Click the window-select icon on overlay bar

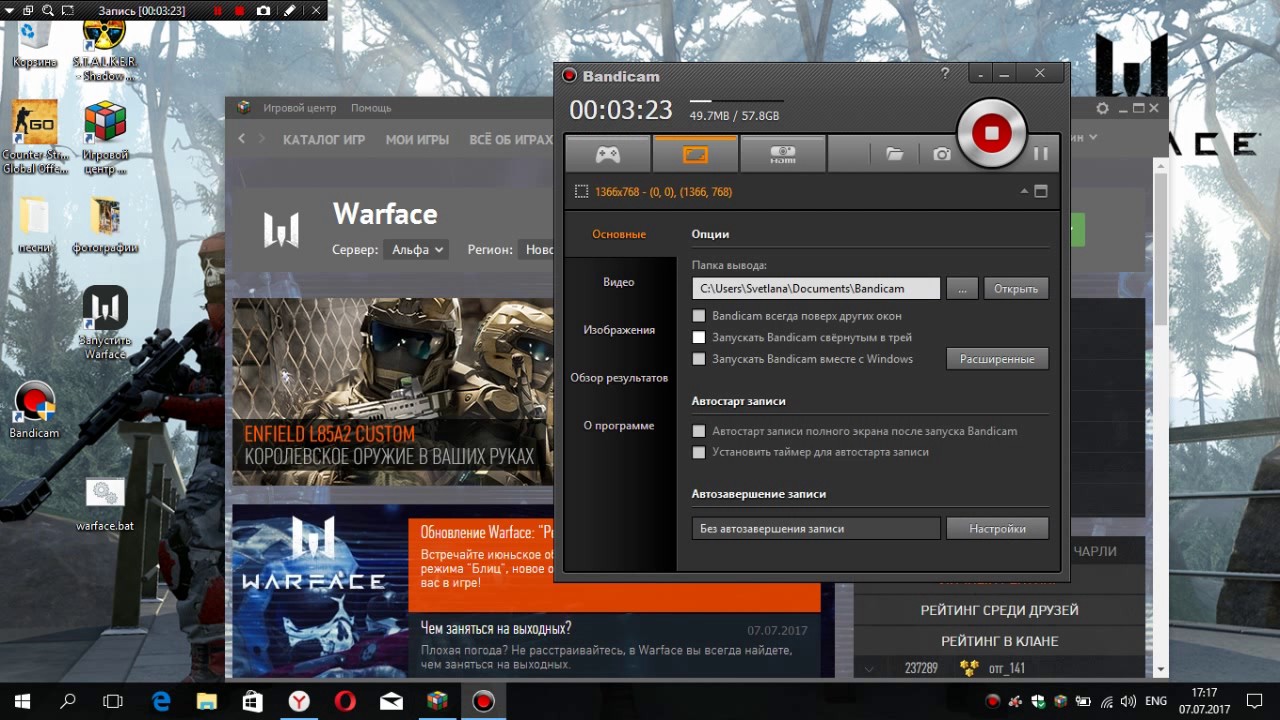pyautogui.click(x=26, y=10)
